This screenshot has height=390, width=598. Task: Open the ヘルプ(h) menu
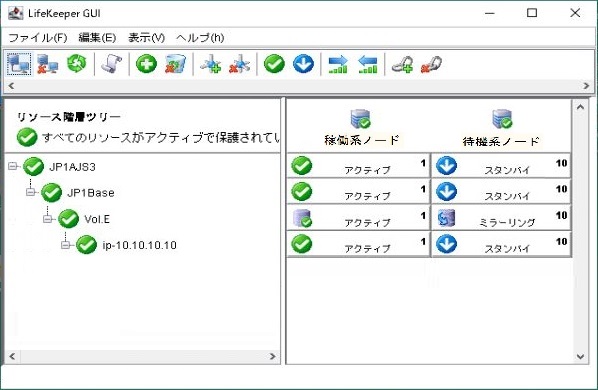tap(200, 37)
